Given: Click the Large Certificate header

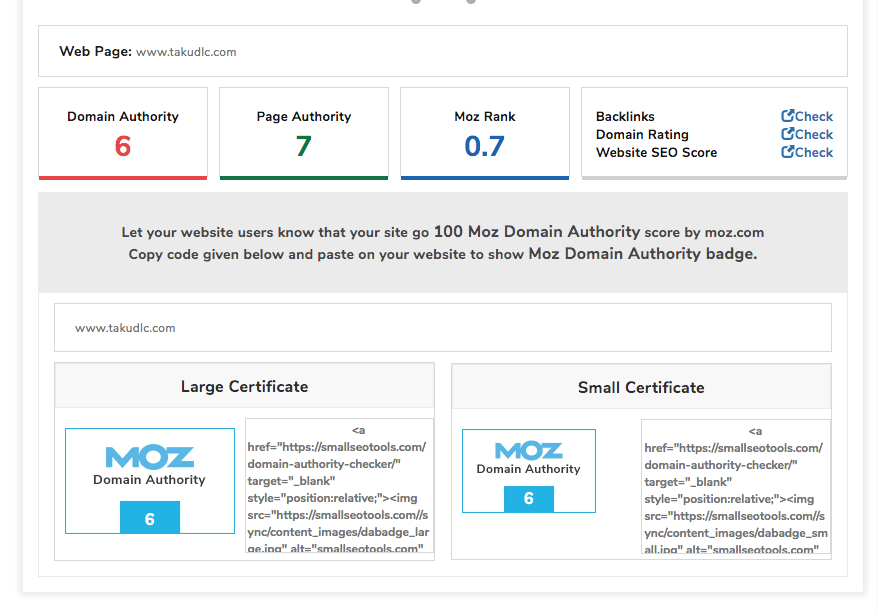Looking at the screenshot, I should pos(245,386).
